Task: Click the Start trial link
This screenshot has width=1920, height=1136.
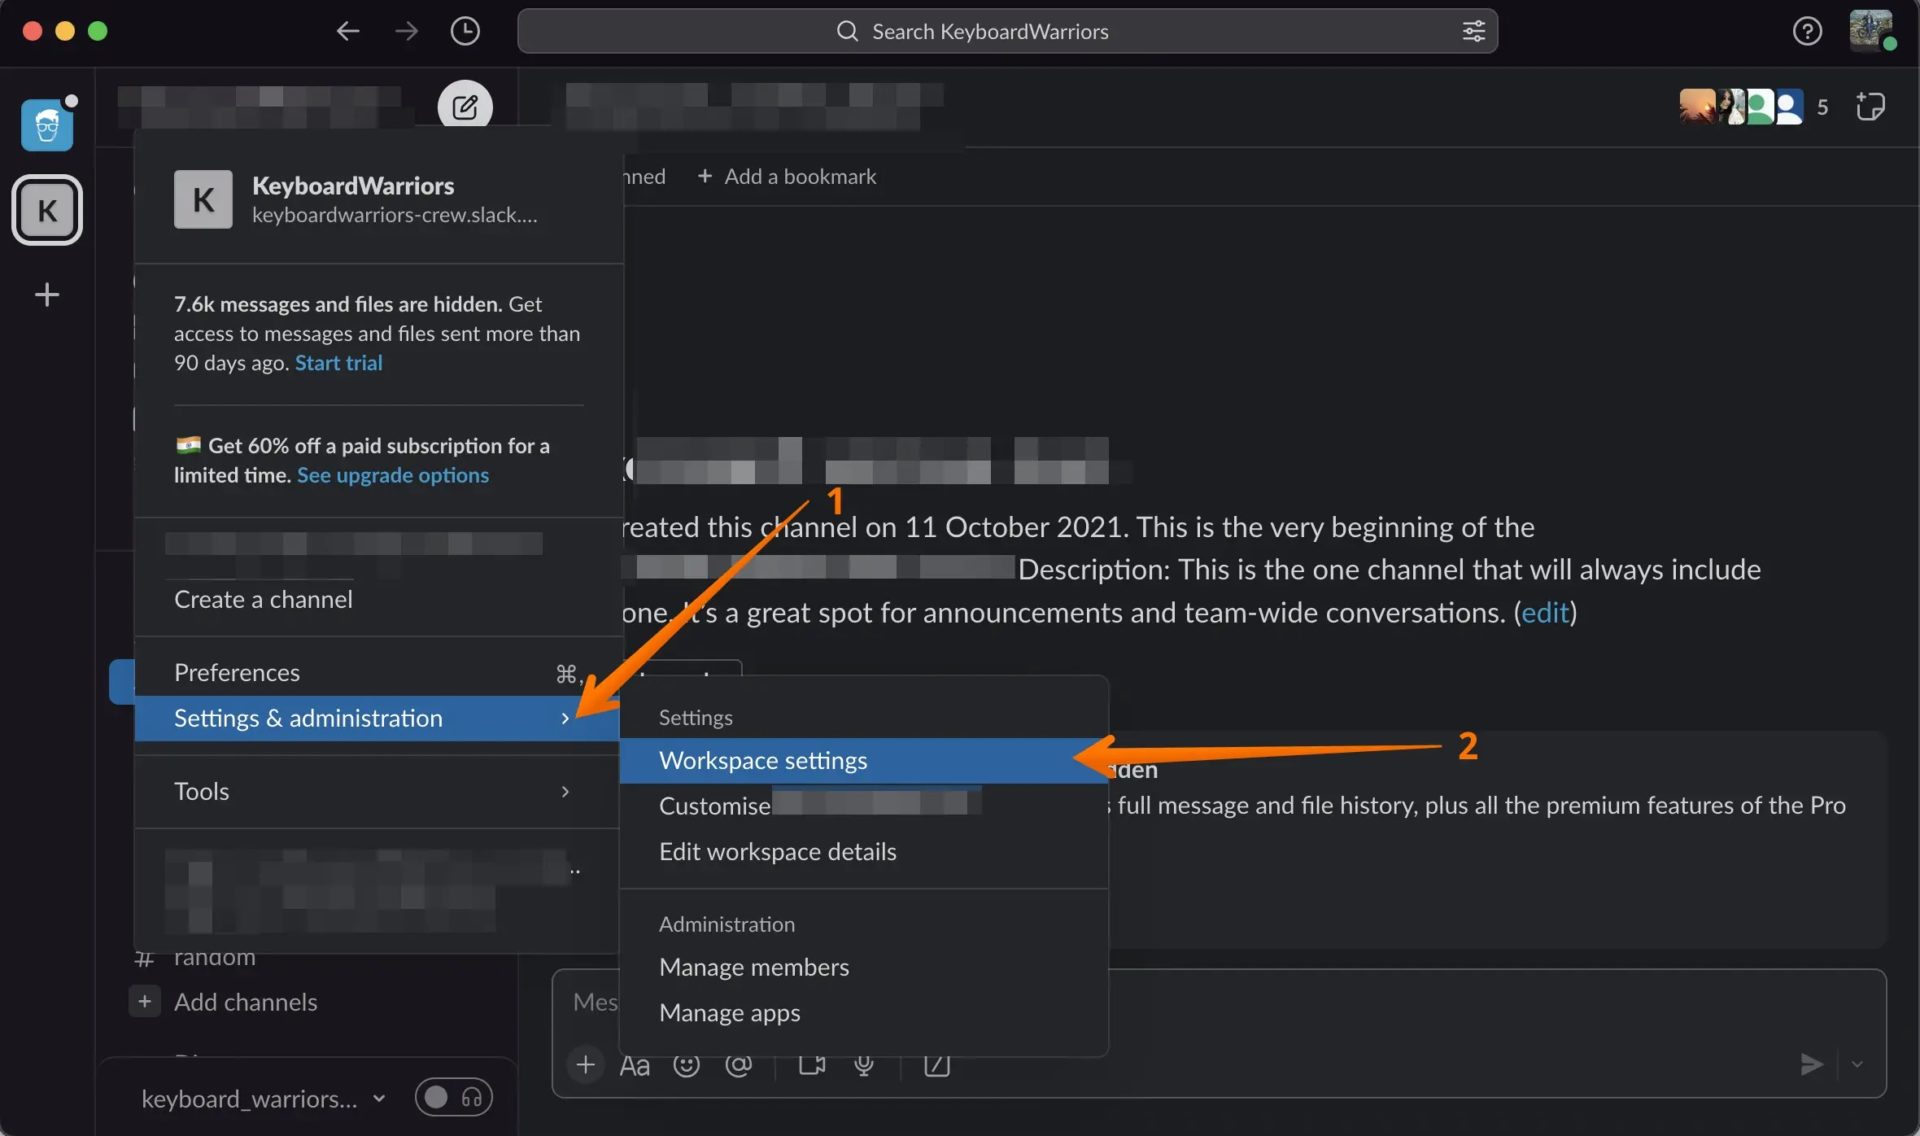Action: [338, 362]
